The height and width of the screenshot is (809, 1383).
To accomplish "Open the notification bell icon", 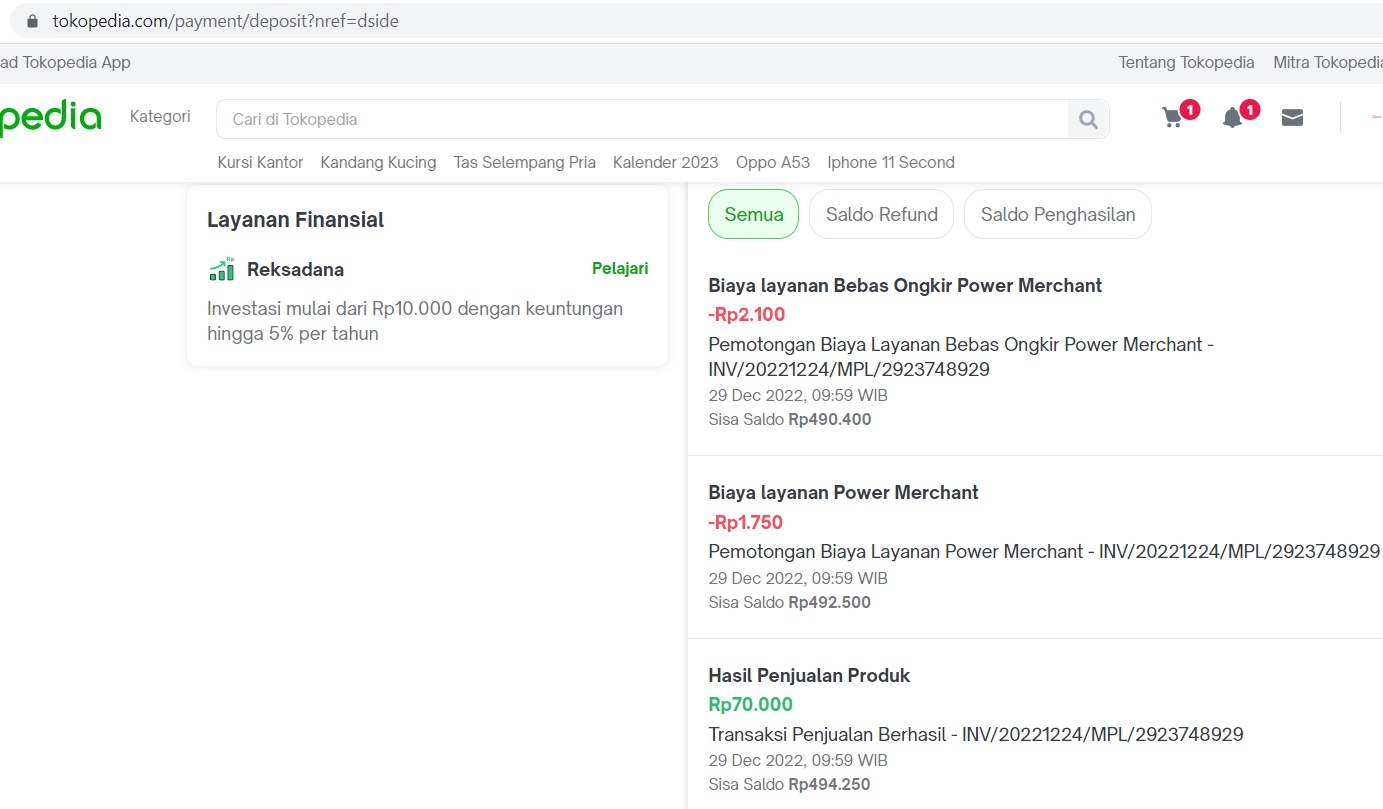I will [x=1232, y=118].
